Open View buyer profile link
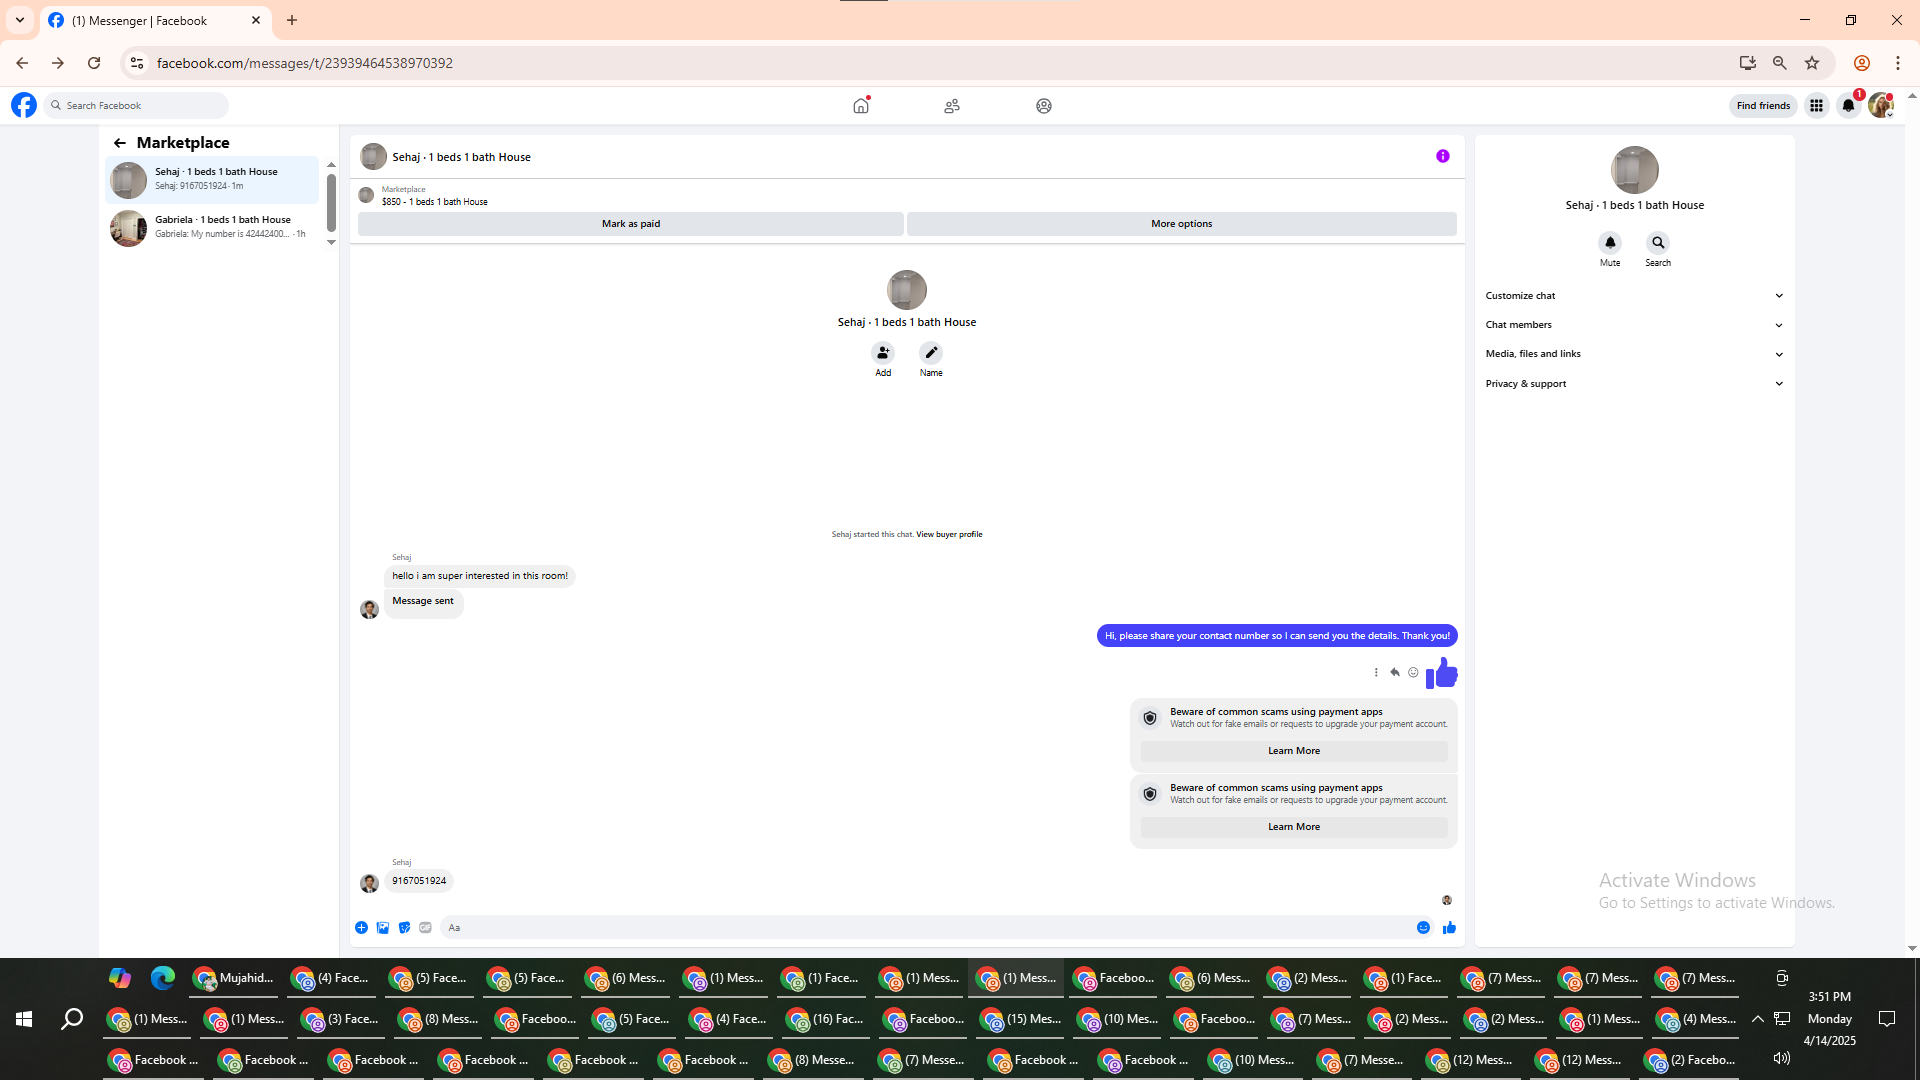Viewport: 1920px width, 1080px height. pyautogui.click(x=948, y=535)
